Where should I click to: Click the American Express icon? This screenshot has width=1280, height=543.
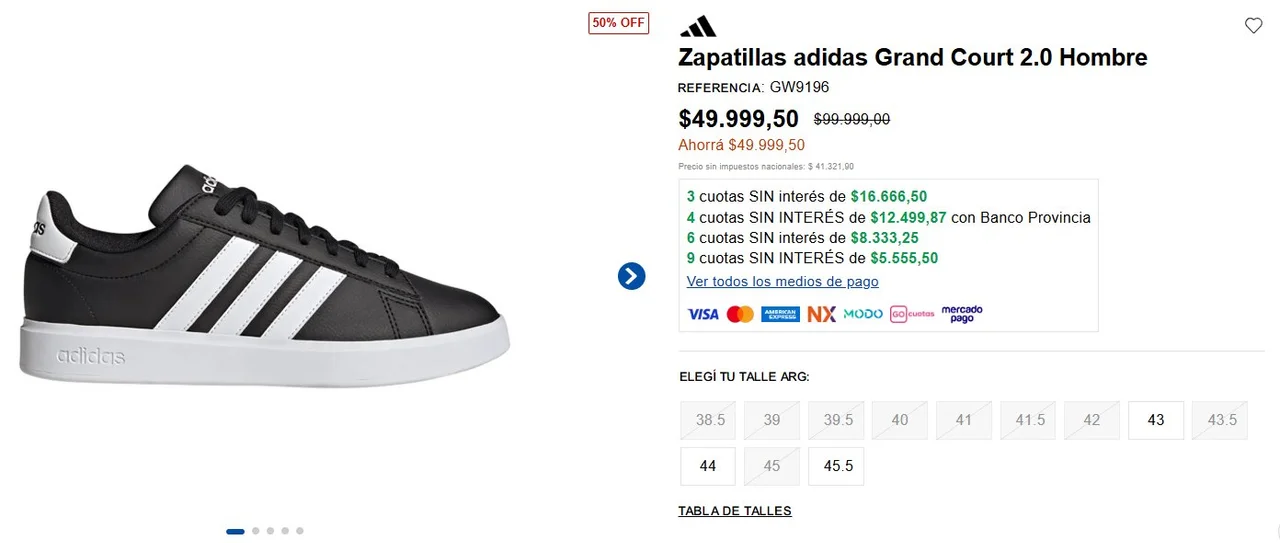click(780, 314)
